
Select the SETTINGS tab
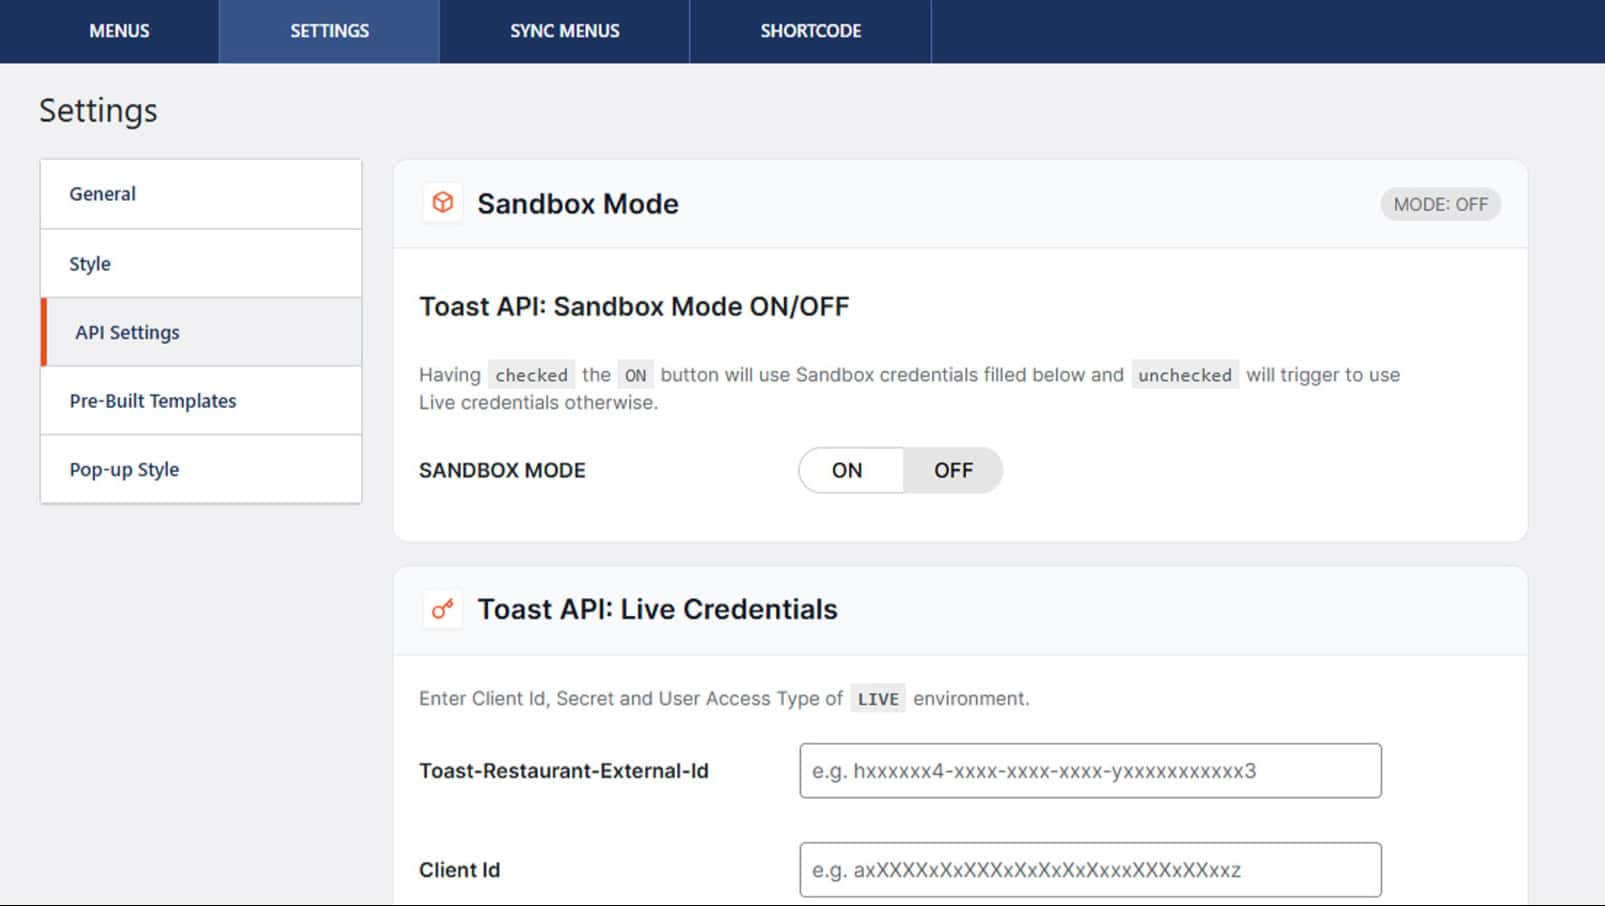tap(329, 31)
